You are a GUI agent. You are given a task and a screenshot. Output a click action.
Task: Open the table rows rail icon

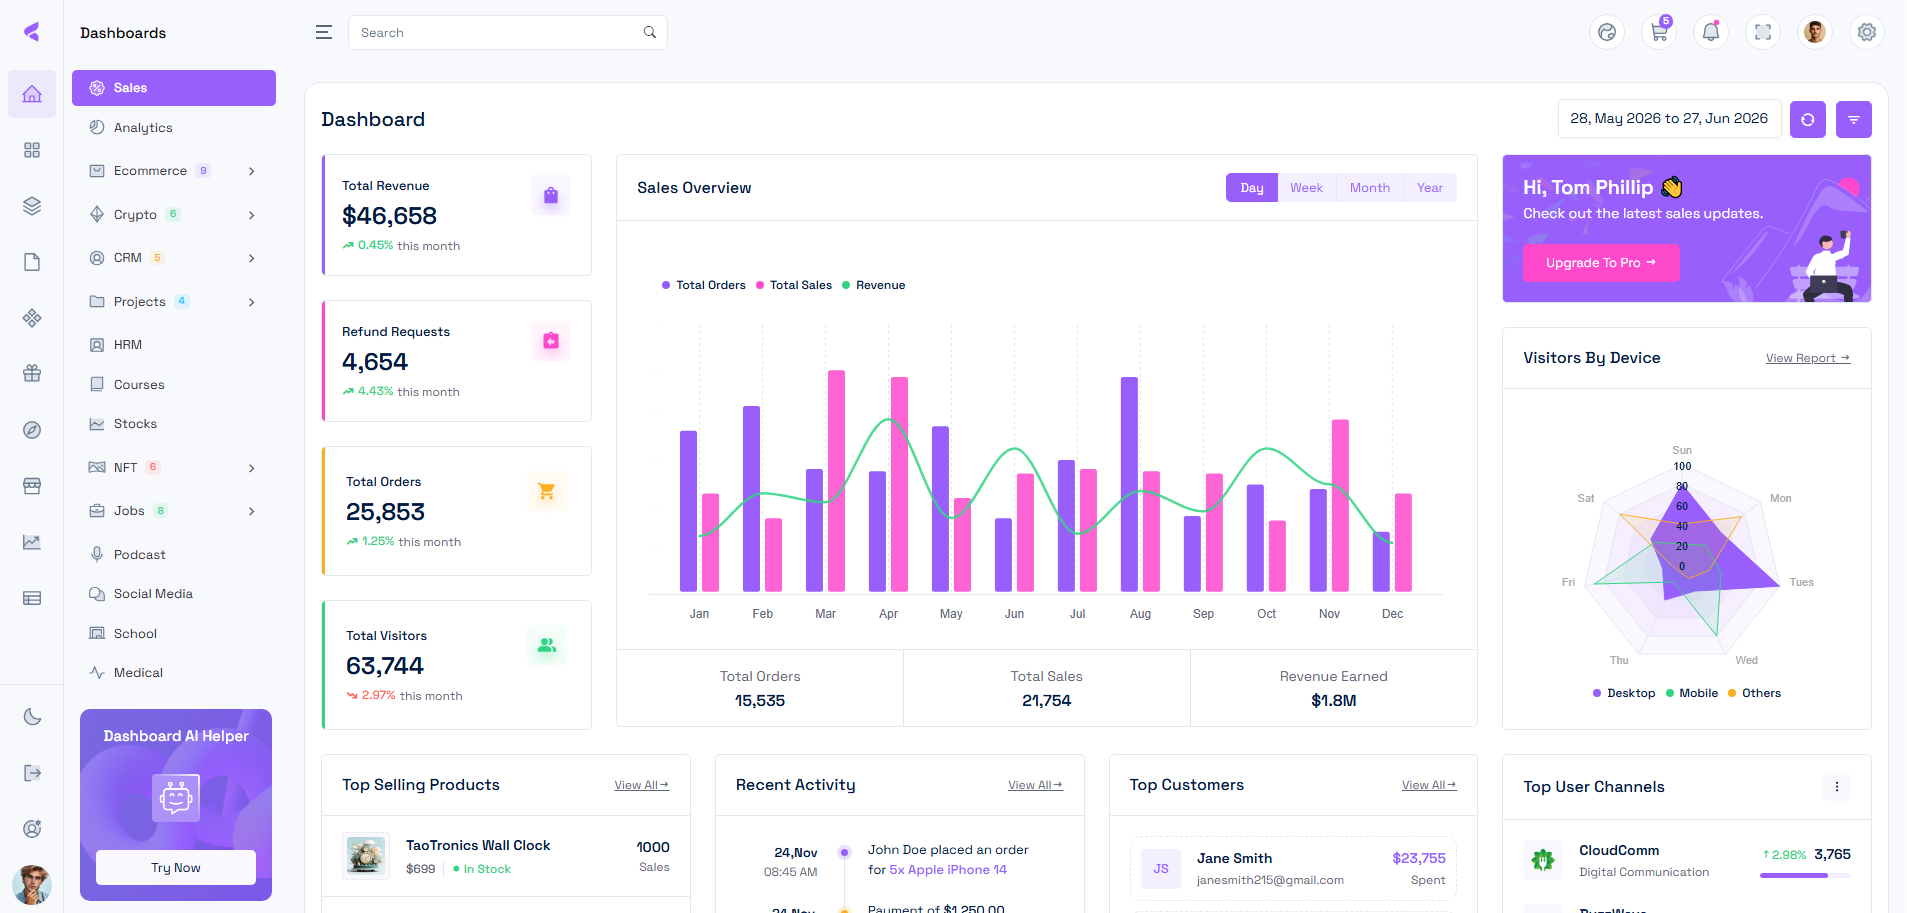tap(32, 598)
